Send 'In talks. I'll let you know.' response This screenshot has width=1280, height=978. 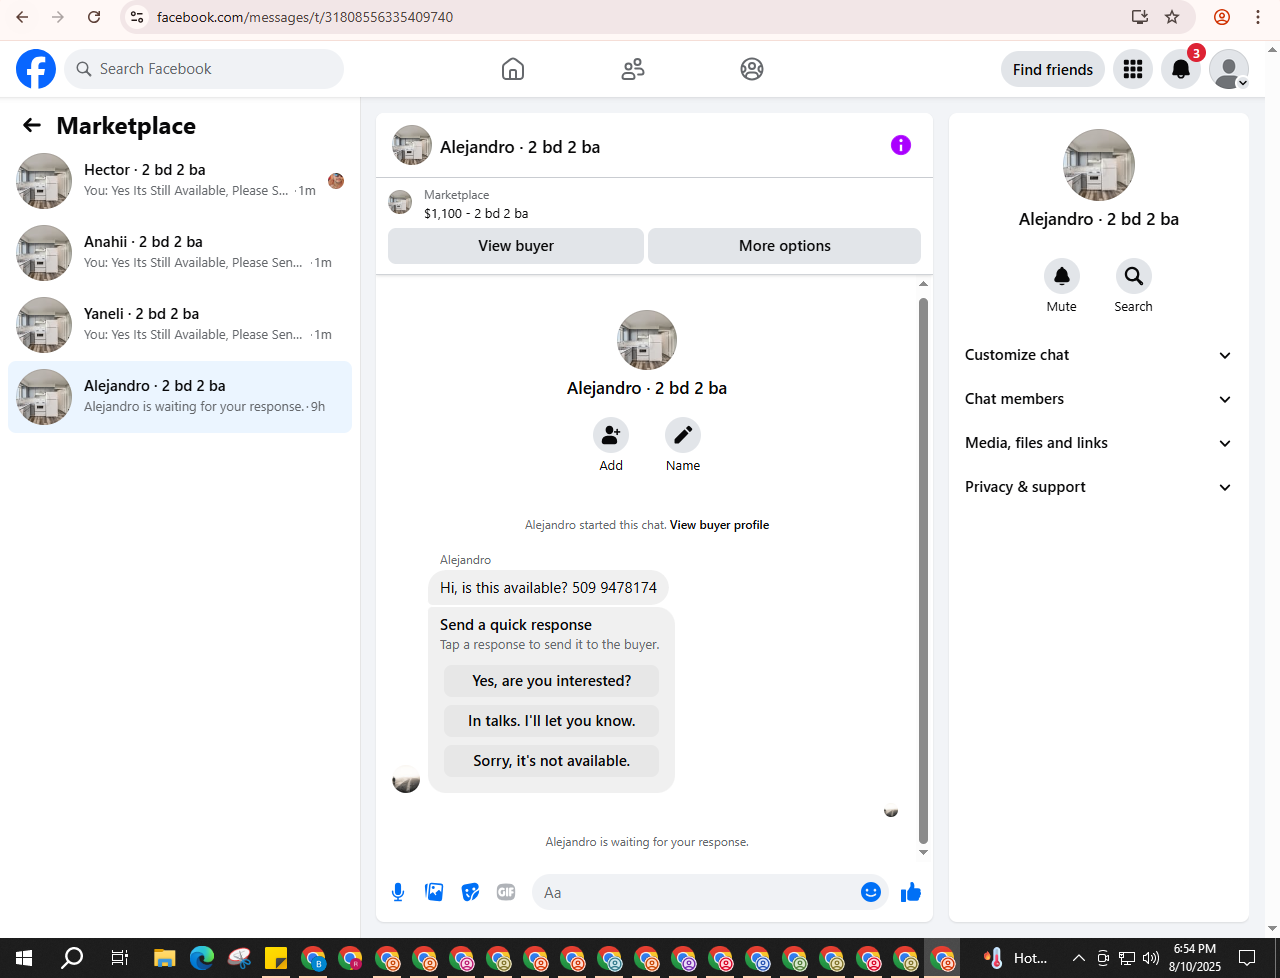[x=551, y=721]
